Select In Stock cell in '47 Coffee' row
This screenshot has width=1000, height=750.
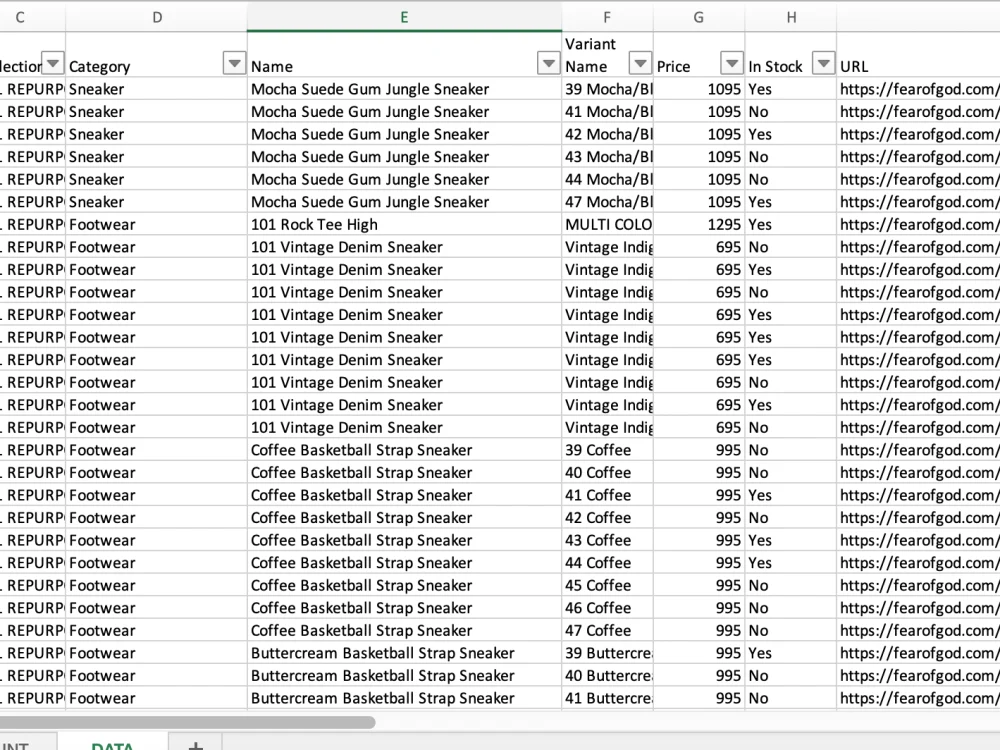(791, 631)
